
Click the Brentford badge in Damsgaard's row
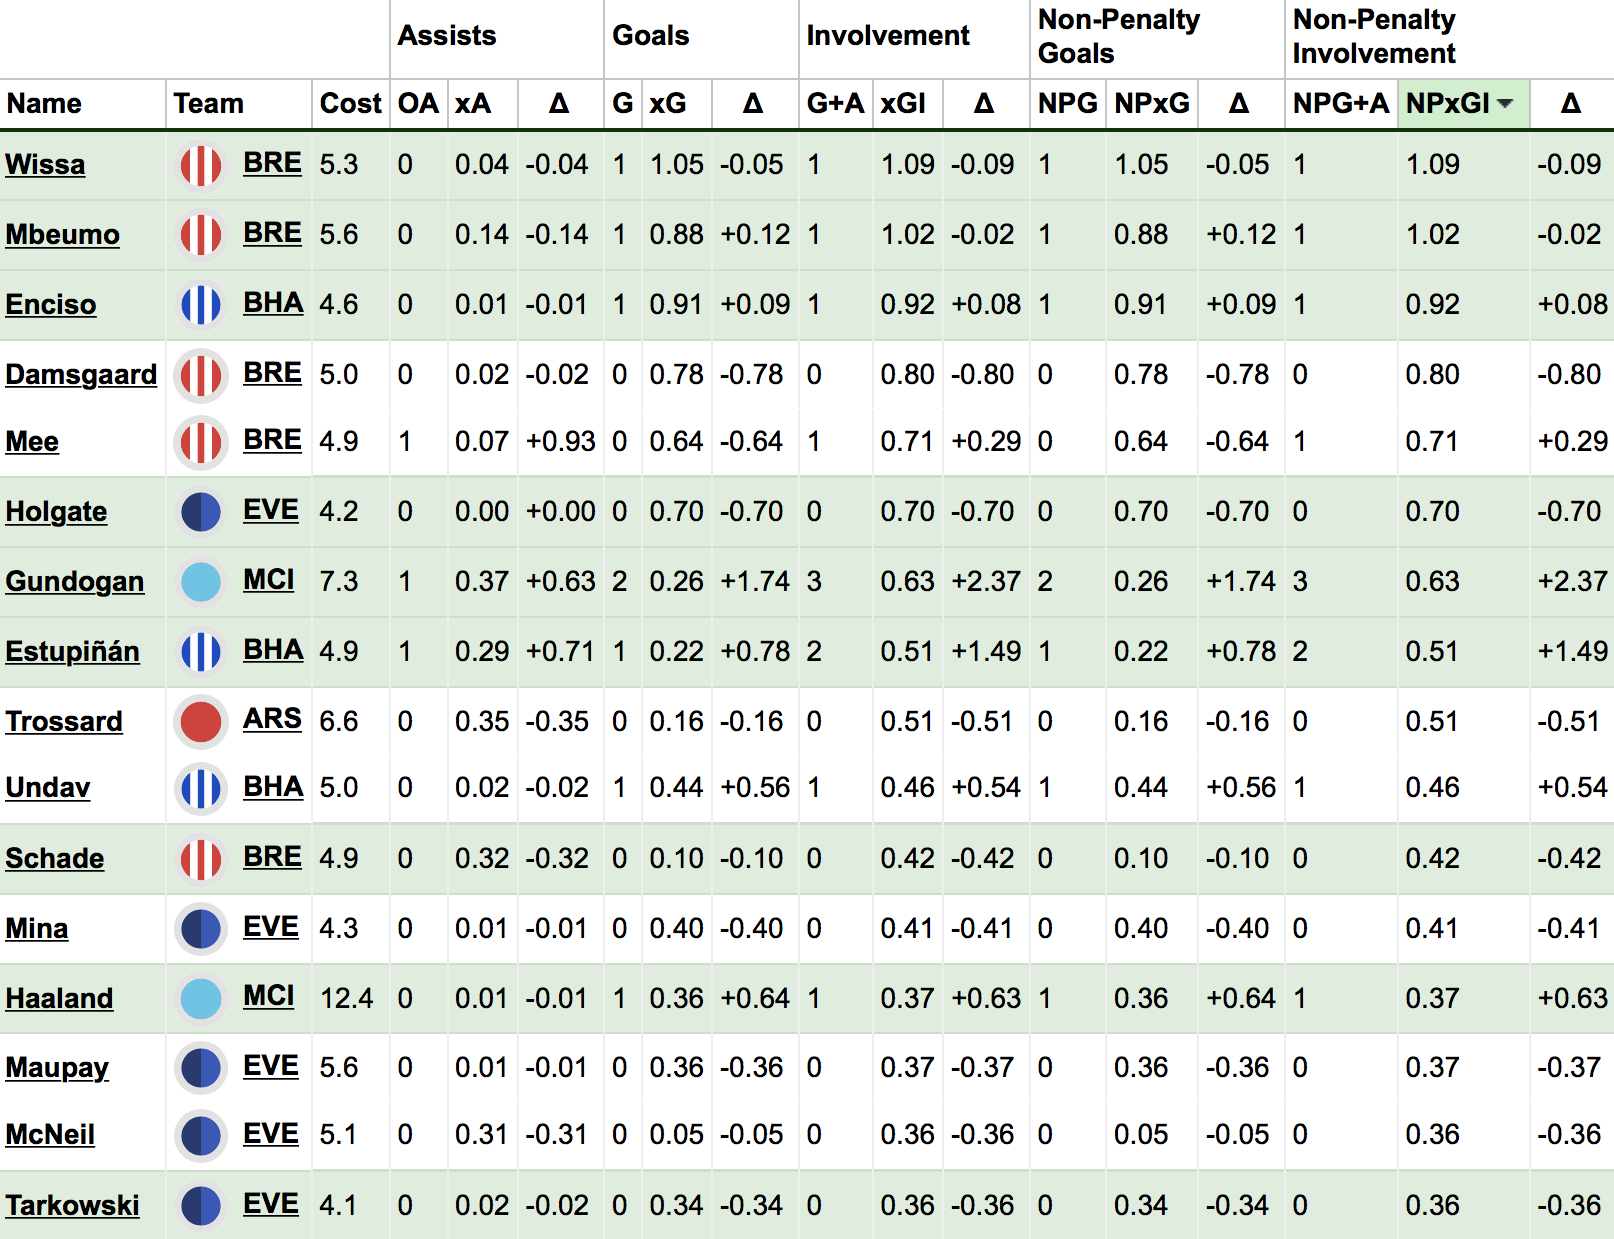pyautogui.click(x=201, y=375)
